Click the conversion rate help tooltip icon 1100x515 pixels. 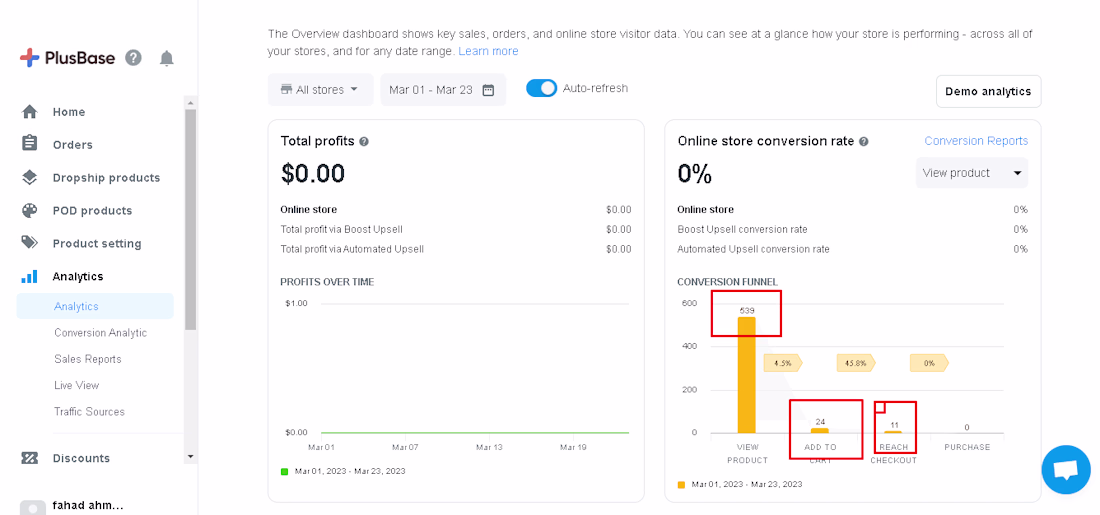click(x=864, y=141)
